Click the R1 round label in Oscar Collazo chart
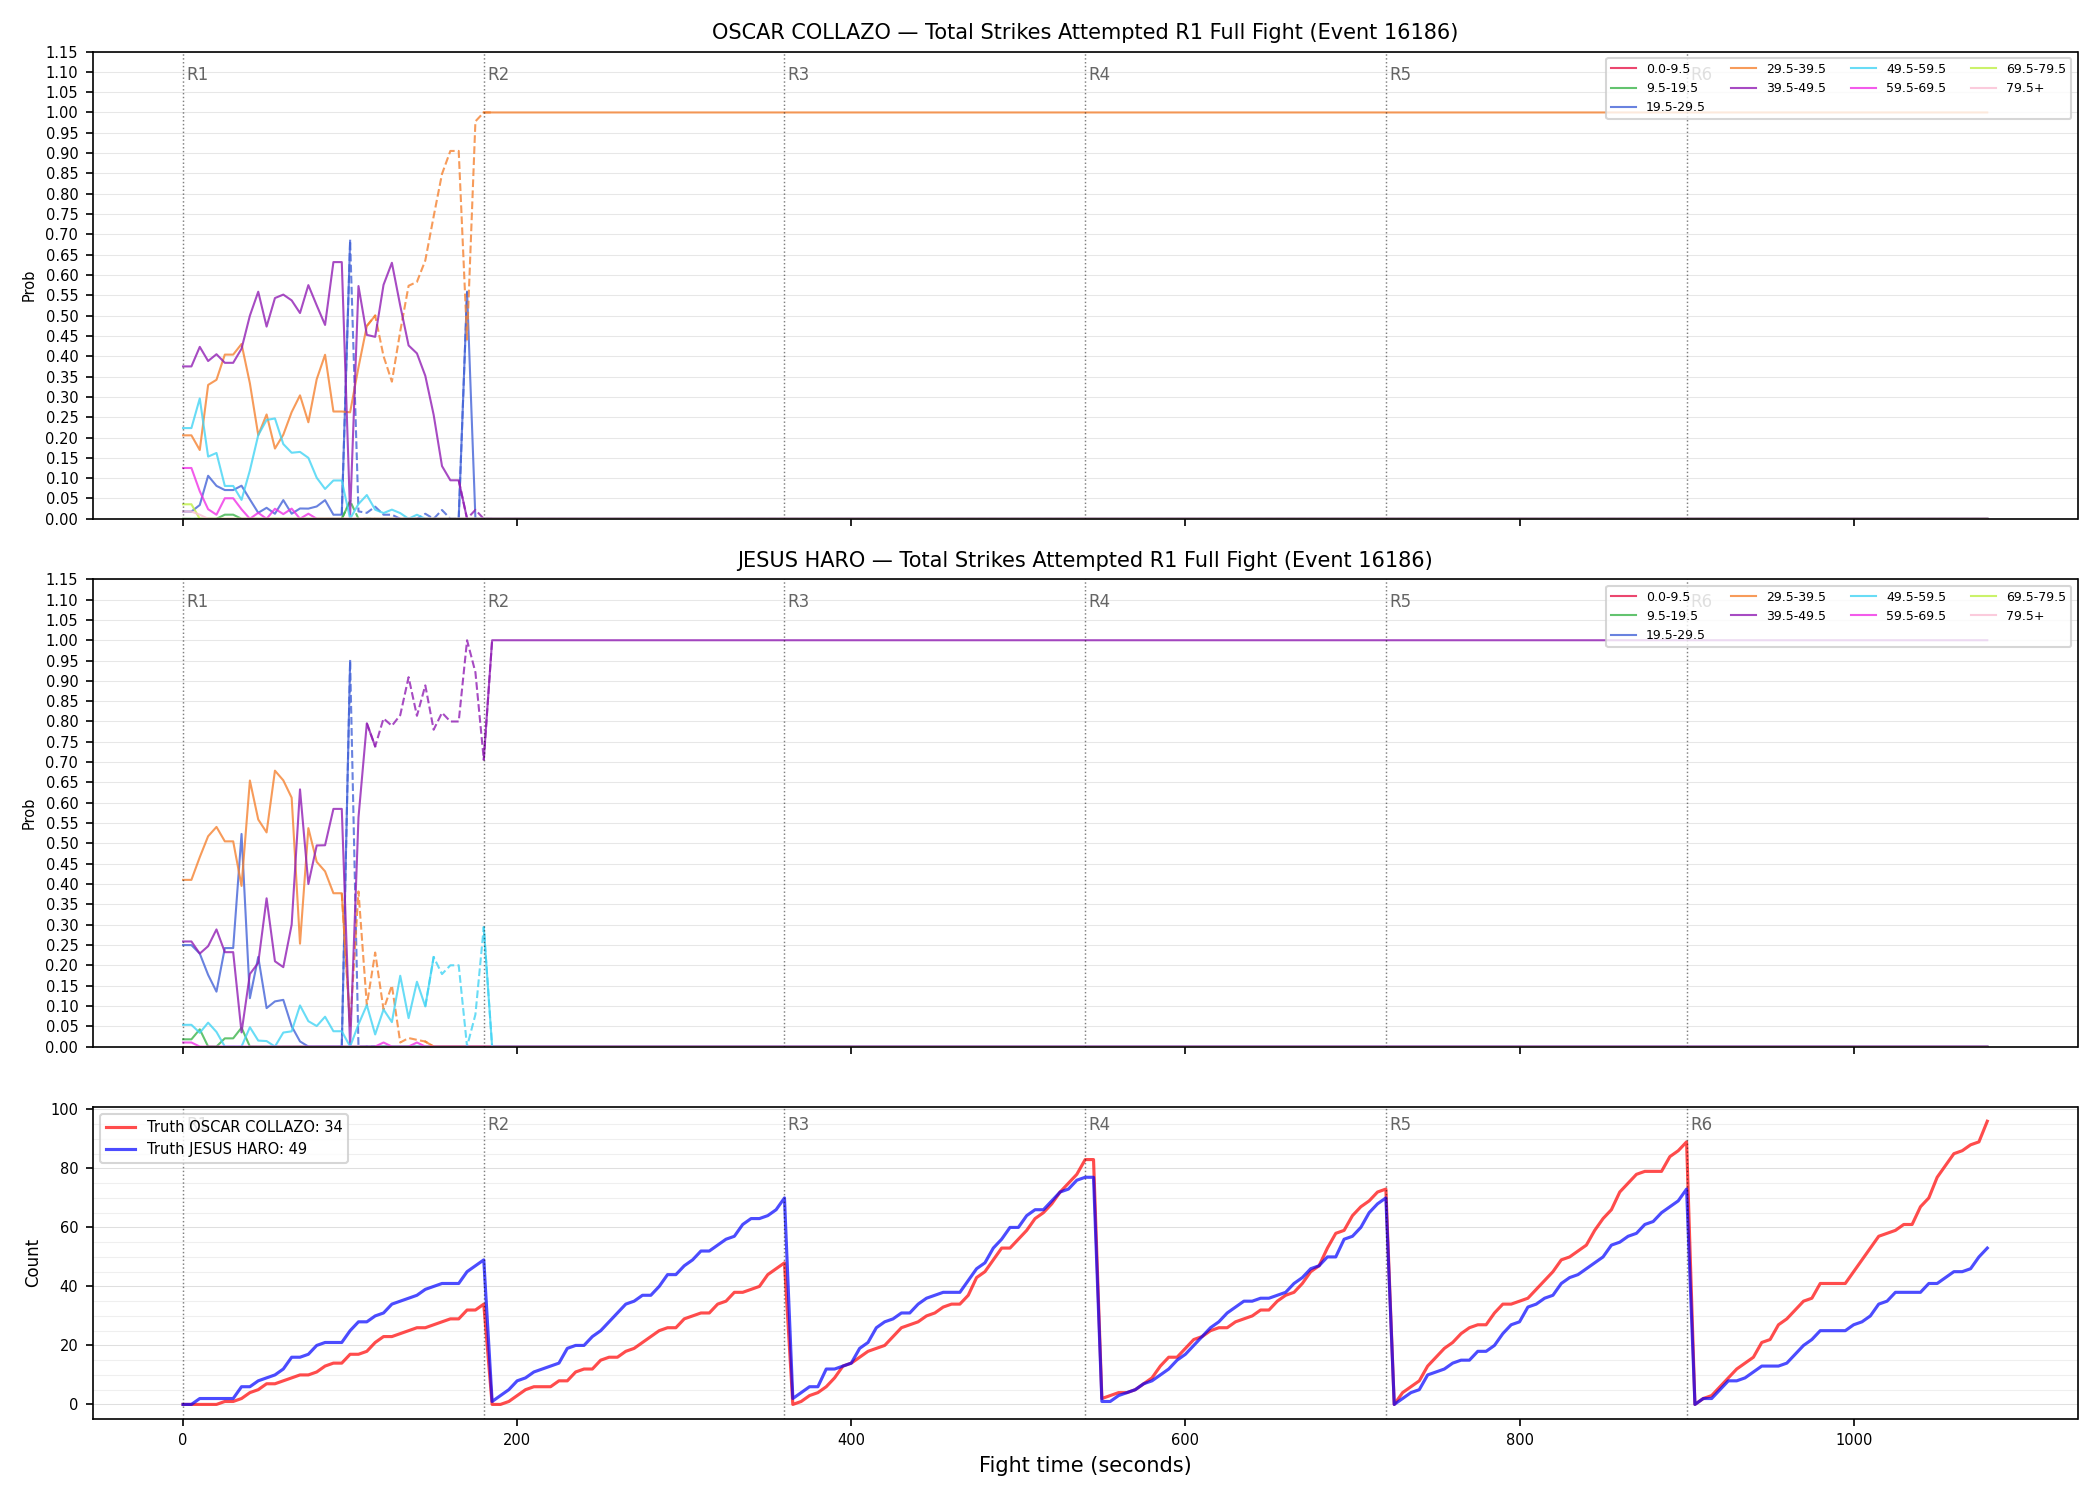This screenshot has width=2100, height=1500. click(197, 74)
